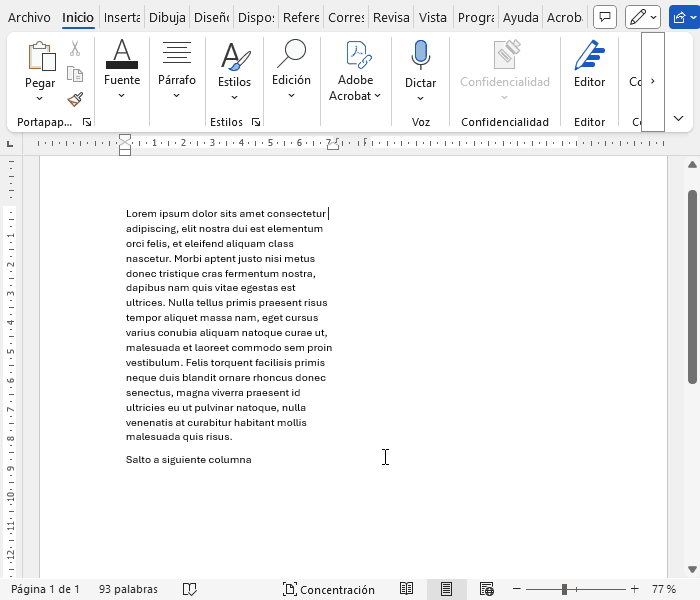700x600 pixels.
Task: Switch to Modo de lectura view
Action: [x=407, y=589]
